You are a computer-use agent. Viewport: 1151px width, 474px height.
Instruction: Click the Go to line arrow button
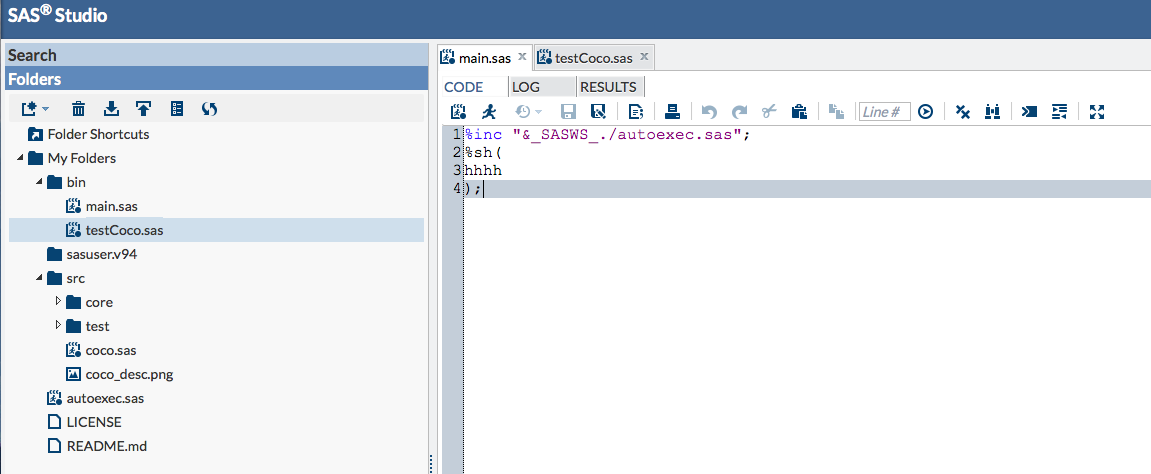[926, 112]
